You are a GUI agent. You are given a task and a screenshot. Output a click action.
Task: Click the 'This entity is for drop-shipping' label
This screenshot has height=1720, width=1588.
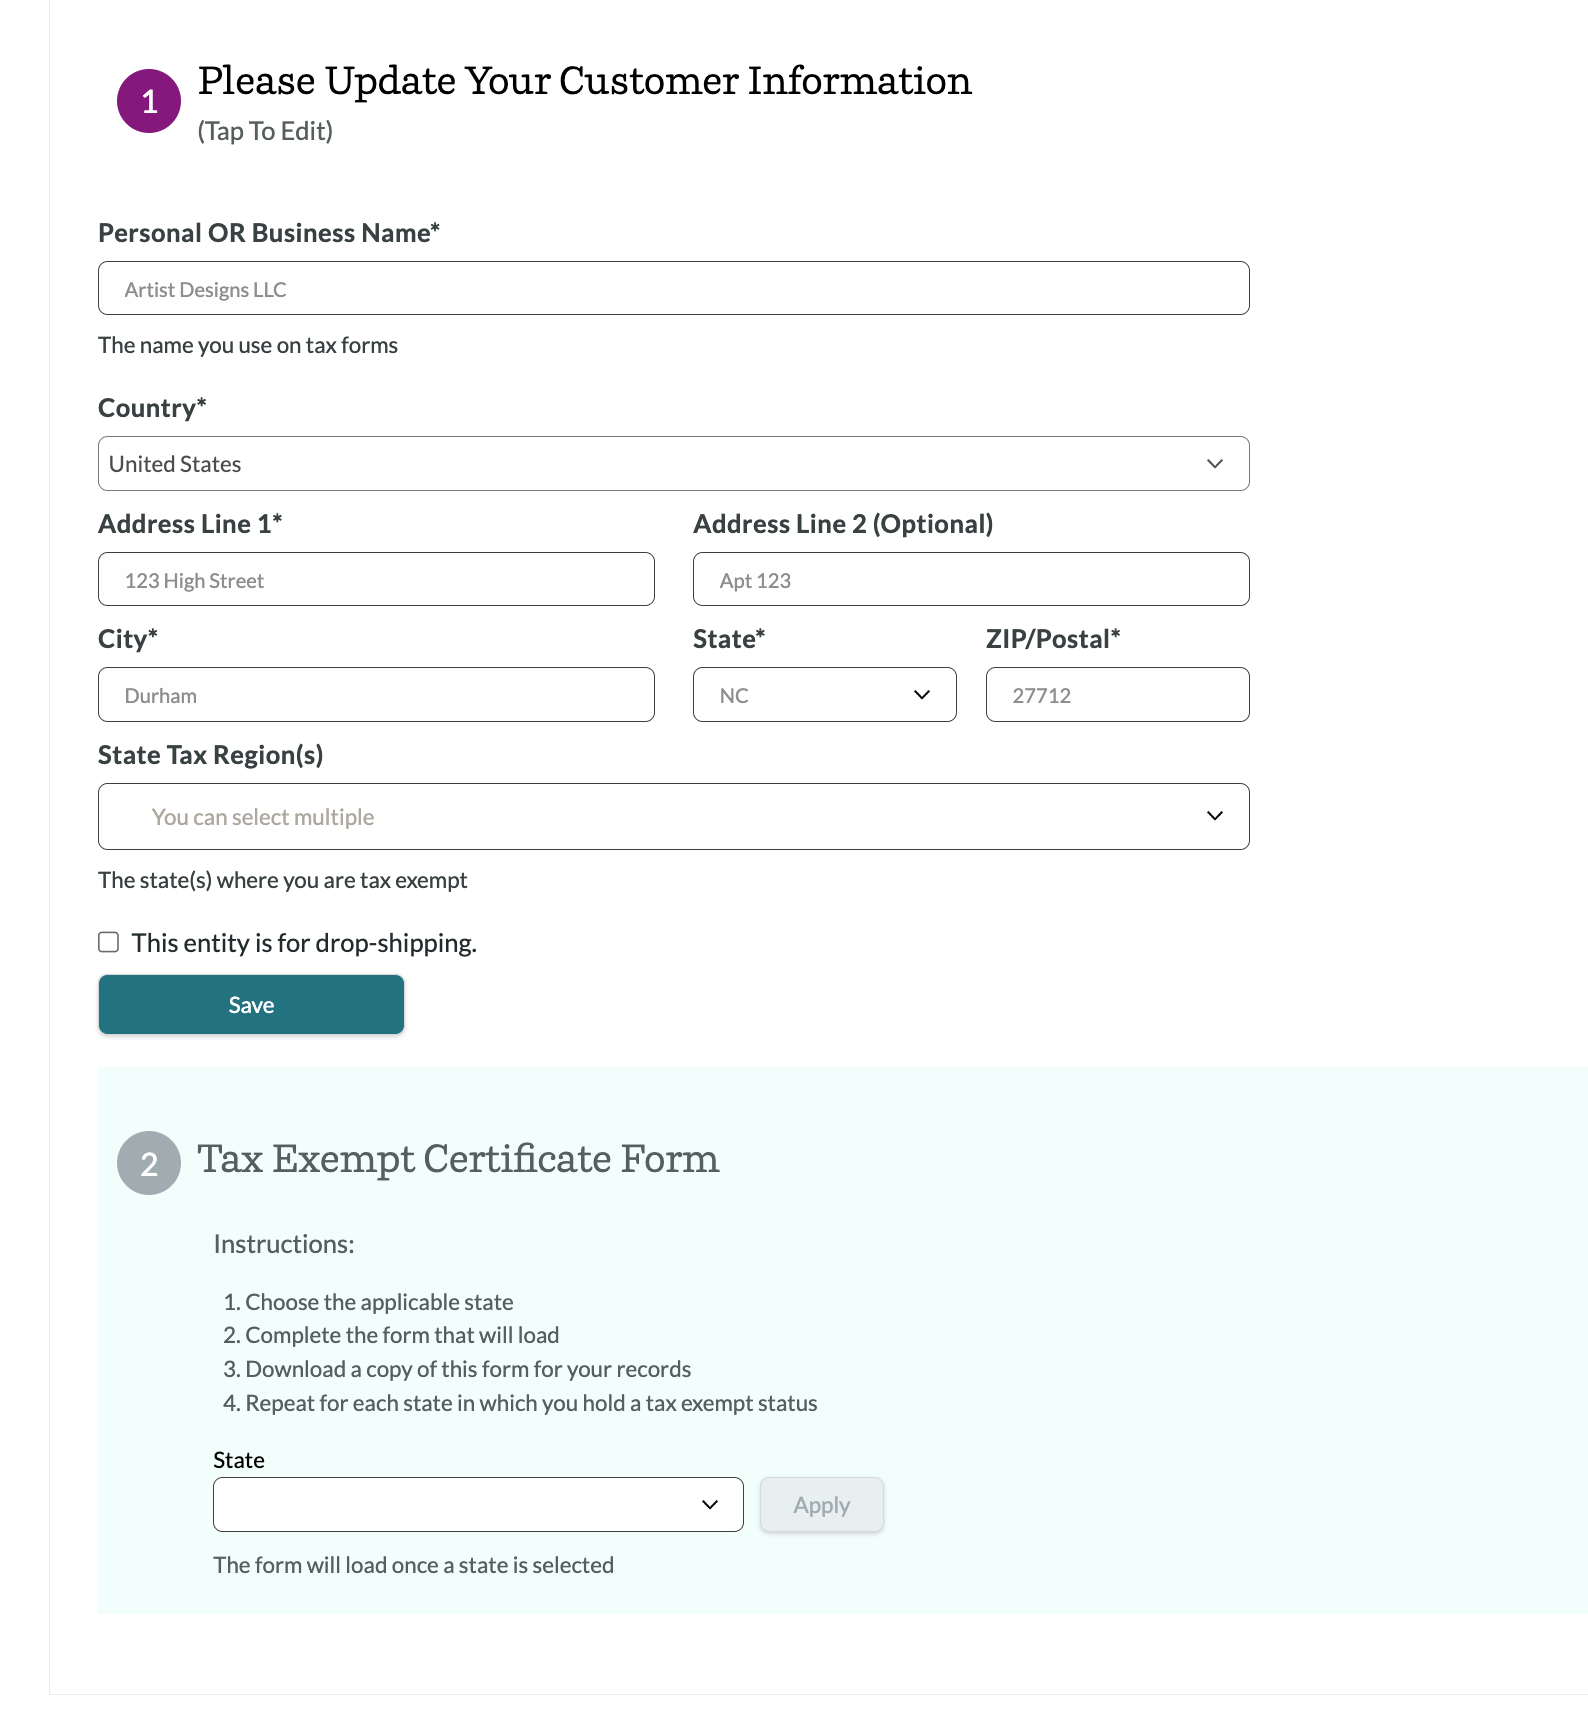pos(304,943)
